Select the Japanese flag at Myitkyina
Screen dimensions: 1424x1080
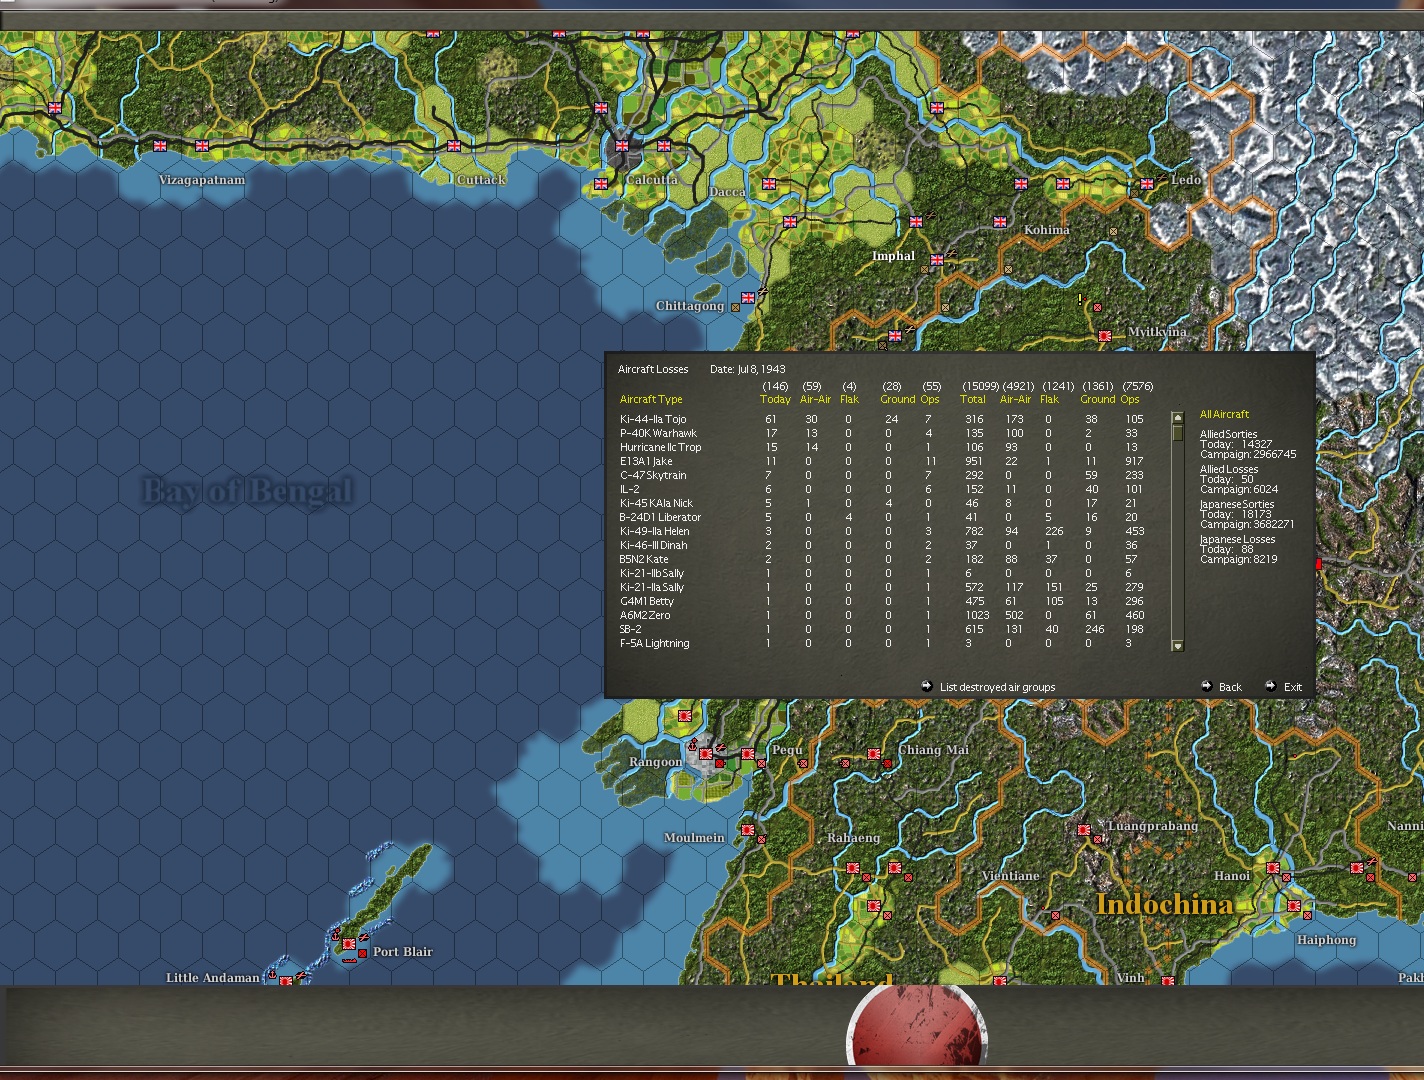pos(1105,337)
